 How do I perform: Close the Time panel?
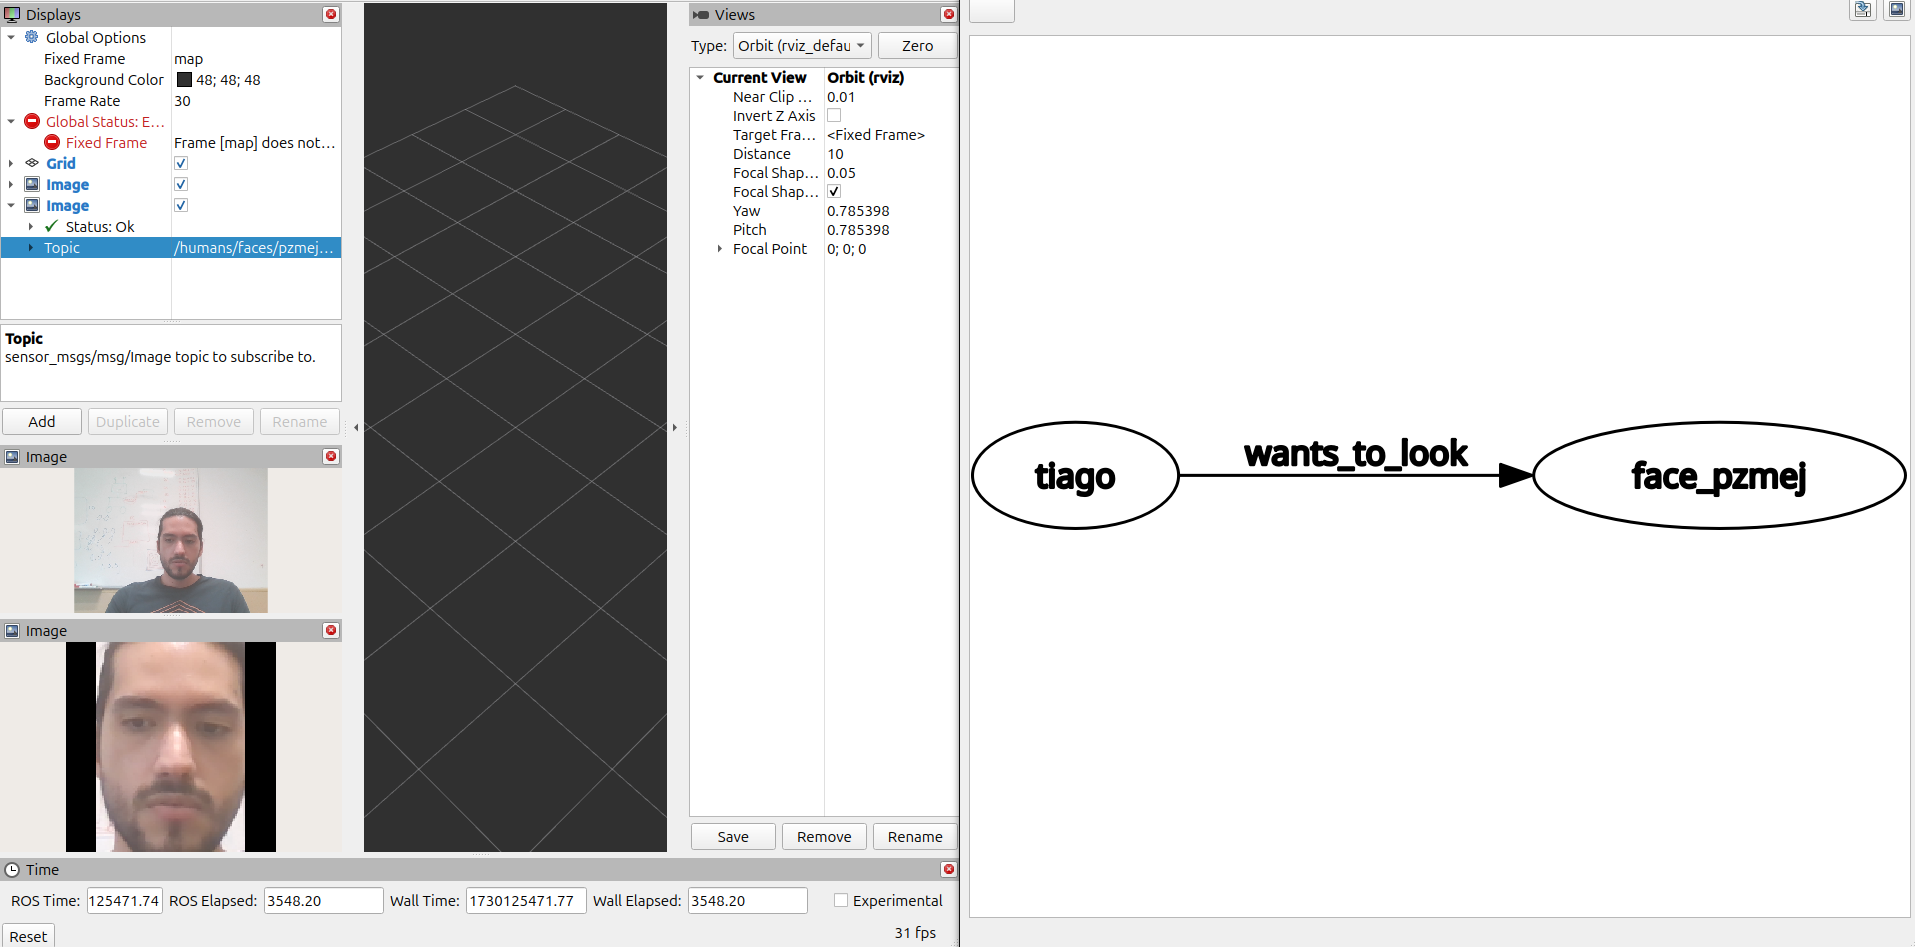point(949,869)
